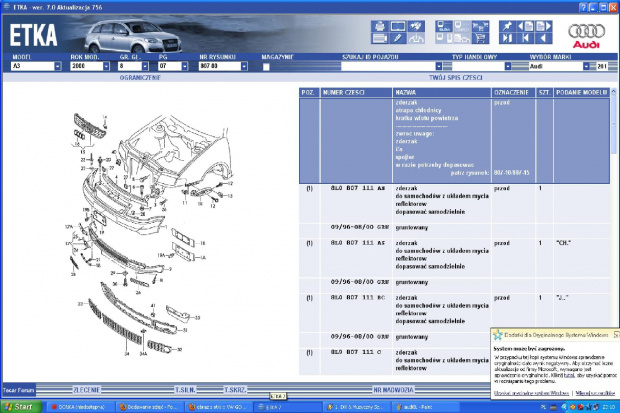The image size is (620, 413).
Task: Click the OZNACZENIE column header
Action: 513,93
